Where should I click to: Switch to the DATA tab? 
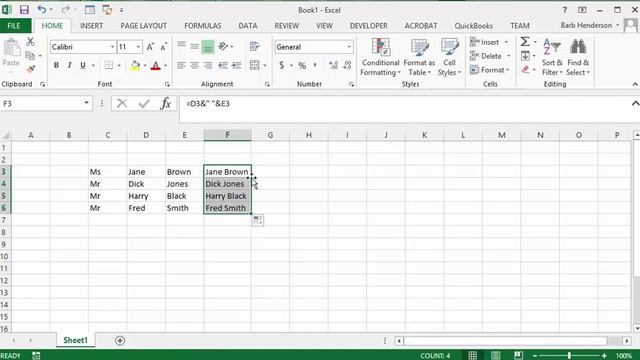248,26
